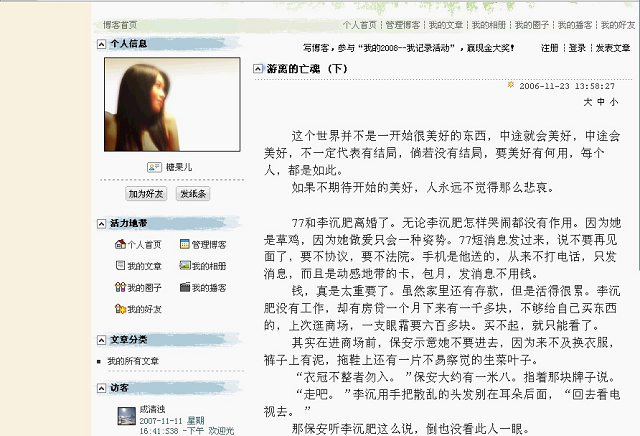640x436 pixels.
Task: Collapse the 访客 panel
Action: (101, 388)
